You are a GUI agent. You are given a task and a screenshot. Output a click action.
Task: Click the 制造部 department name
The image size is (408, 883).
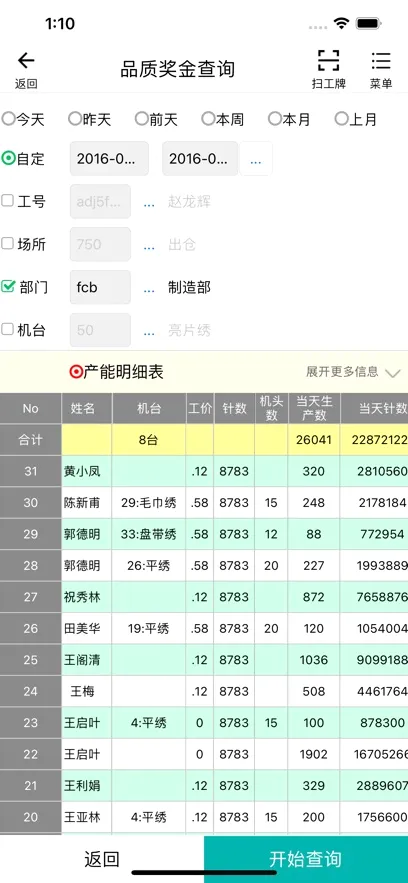point(189,287)
